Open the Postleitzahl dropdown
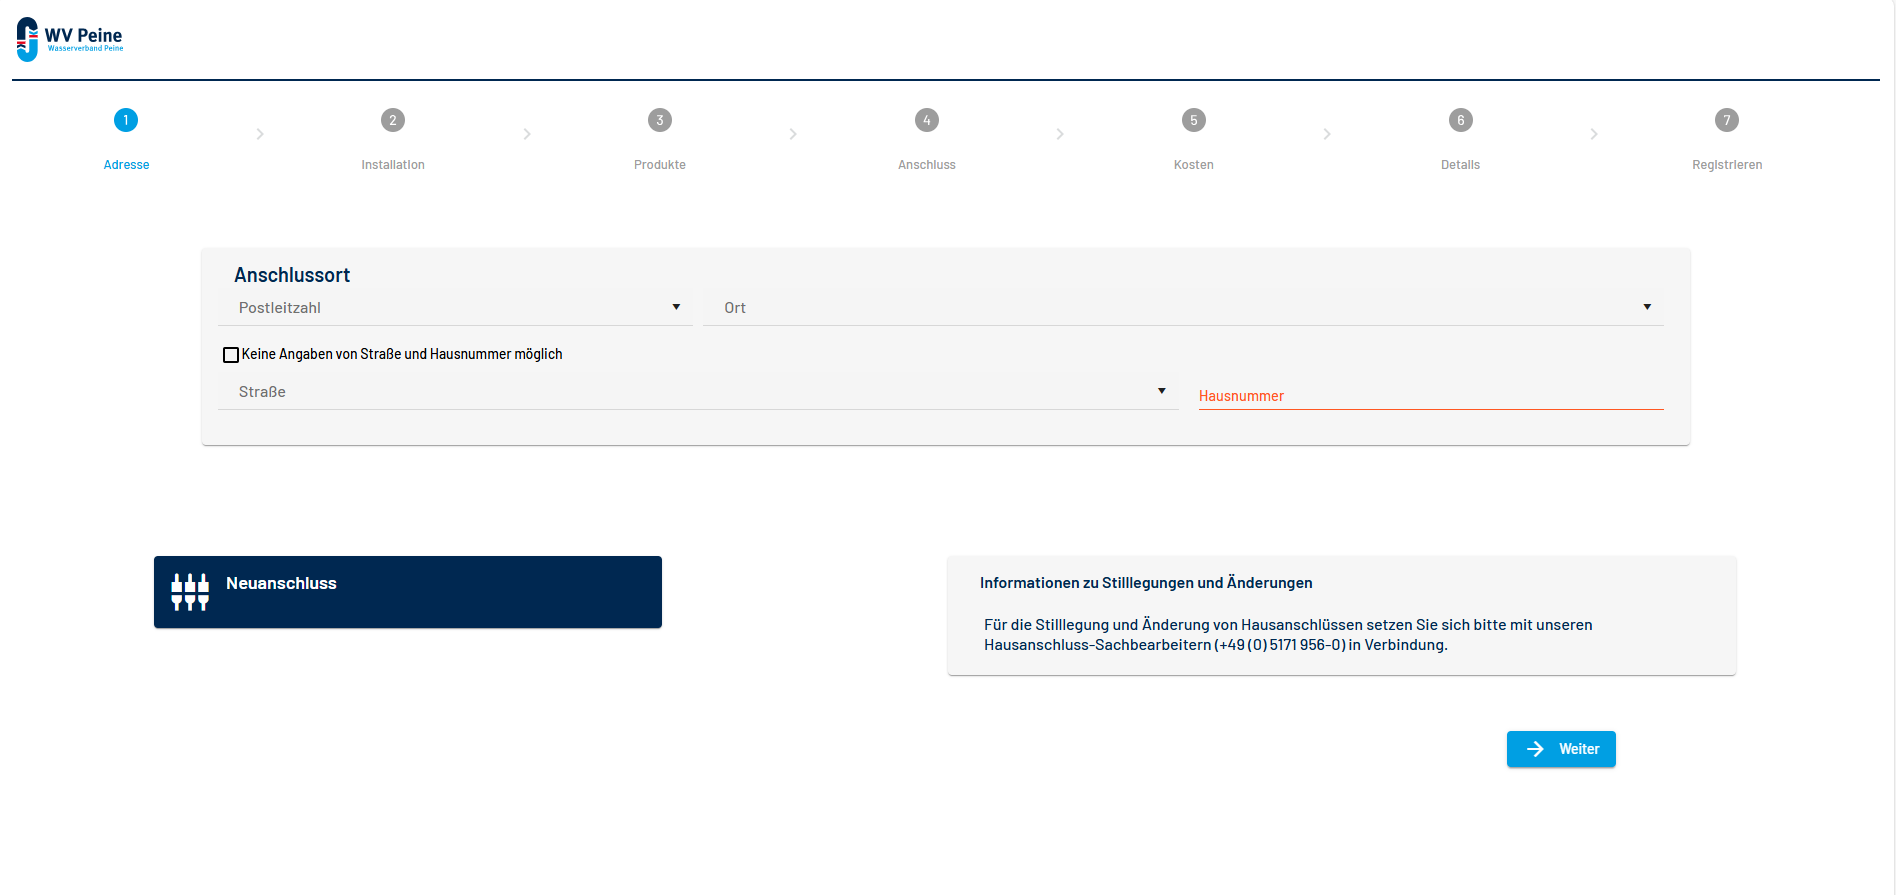 [455, 308]
